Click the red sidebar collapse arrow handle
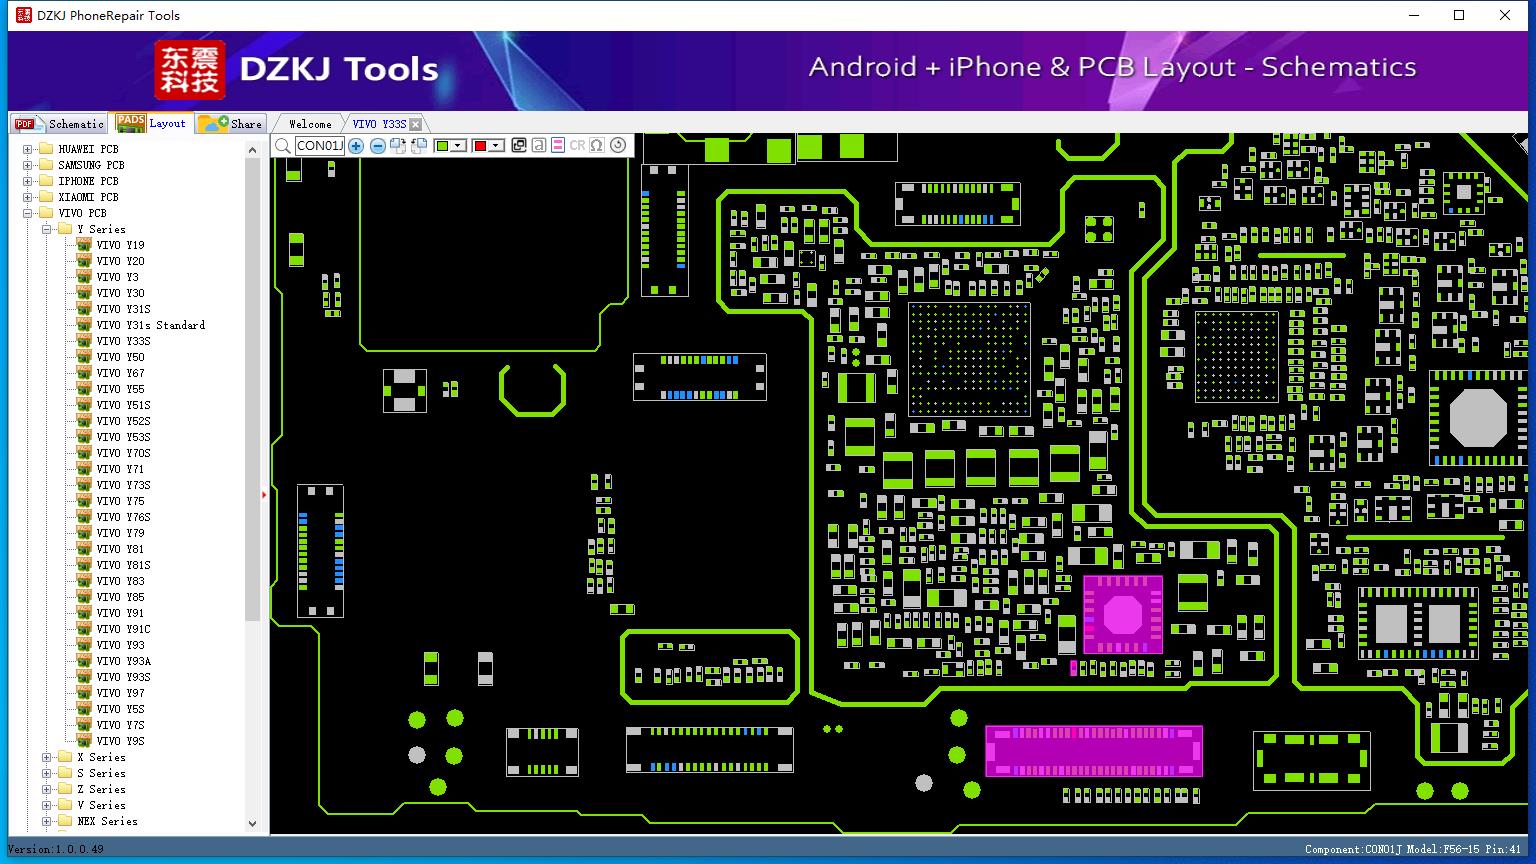This screenshot has width=1536, height=864. tap(264, 494)
